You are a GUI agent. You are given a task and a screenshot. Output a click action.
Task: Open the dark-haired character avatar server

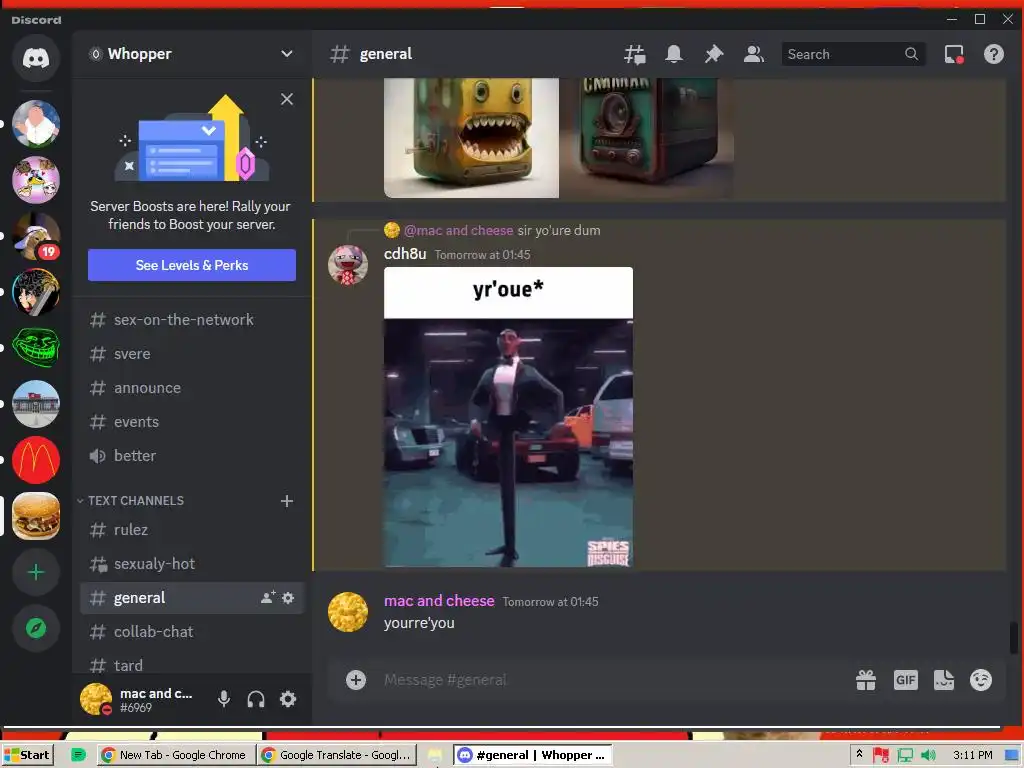coord(36,292)
